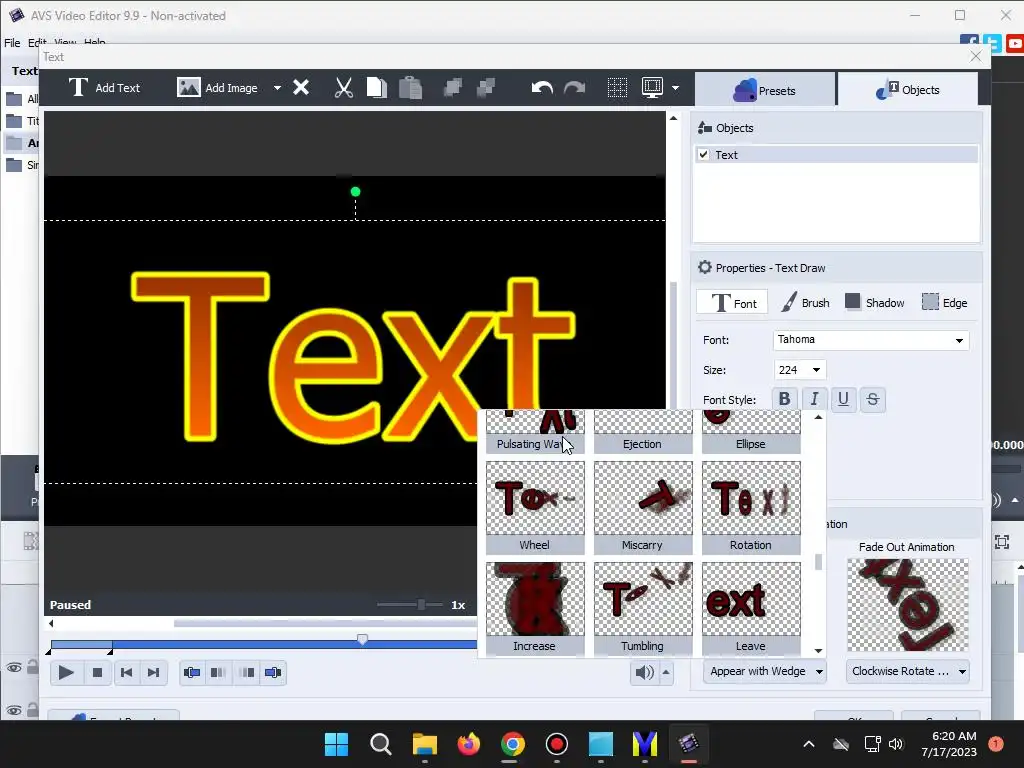1024x768 pixels.
Task: Click the Undo arrow icon
Action: click(x=542, y=88)
